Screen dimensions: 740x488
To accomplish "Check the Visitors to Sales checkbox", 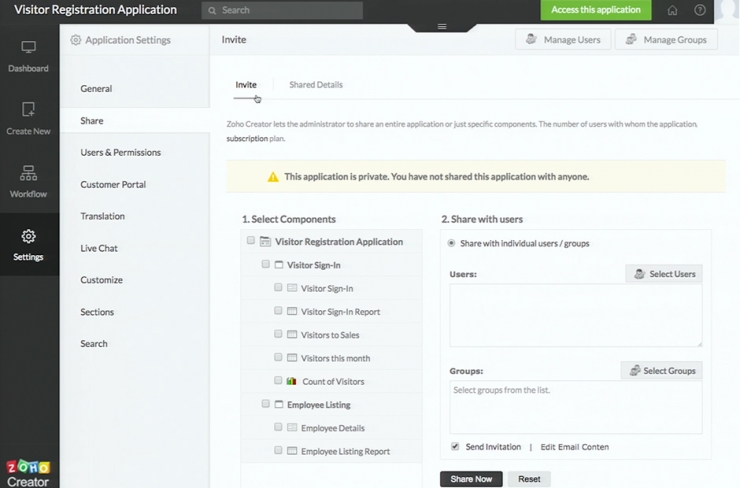I will 278,334.
